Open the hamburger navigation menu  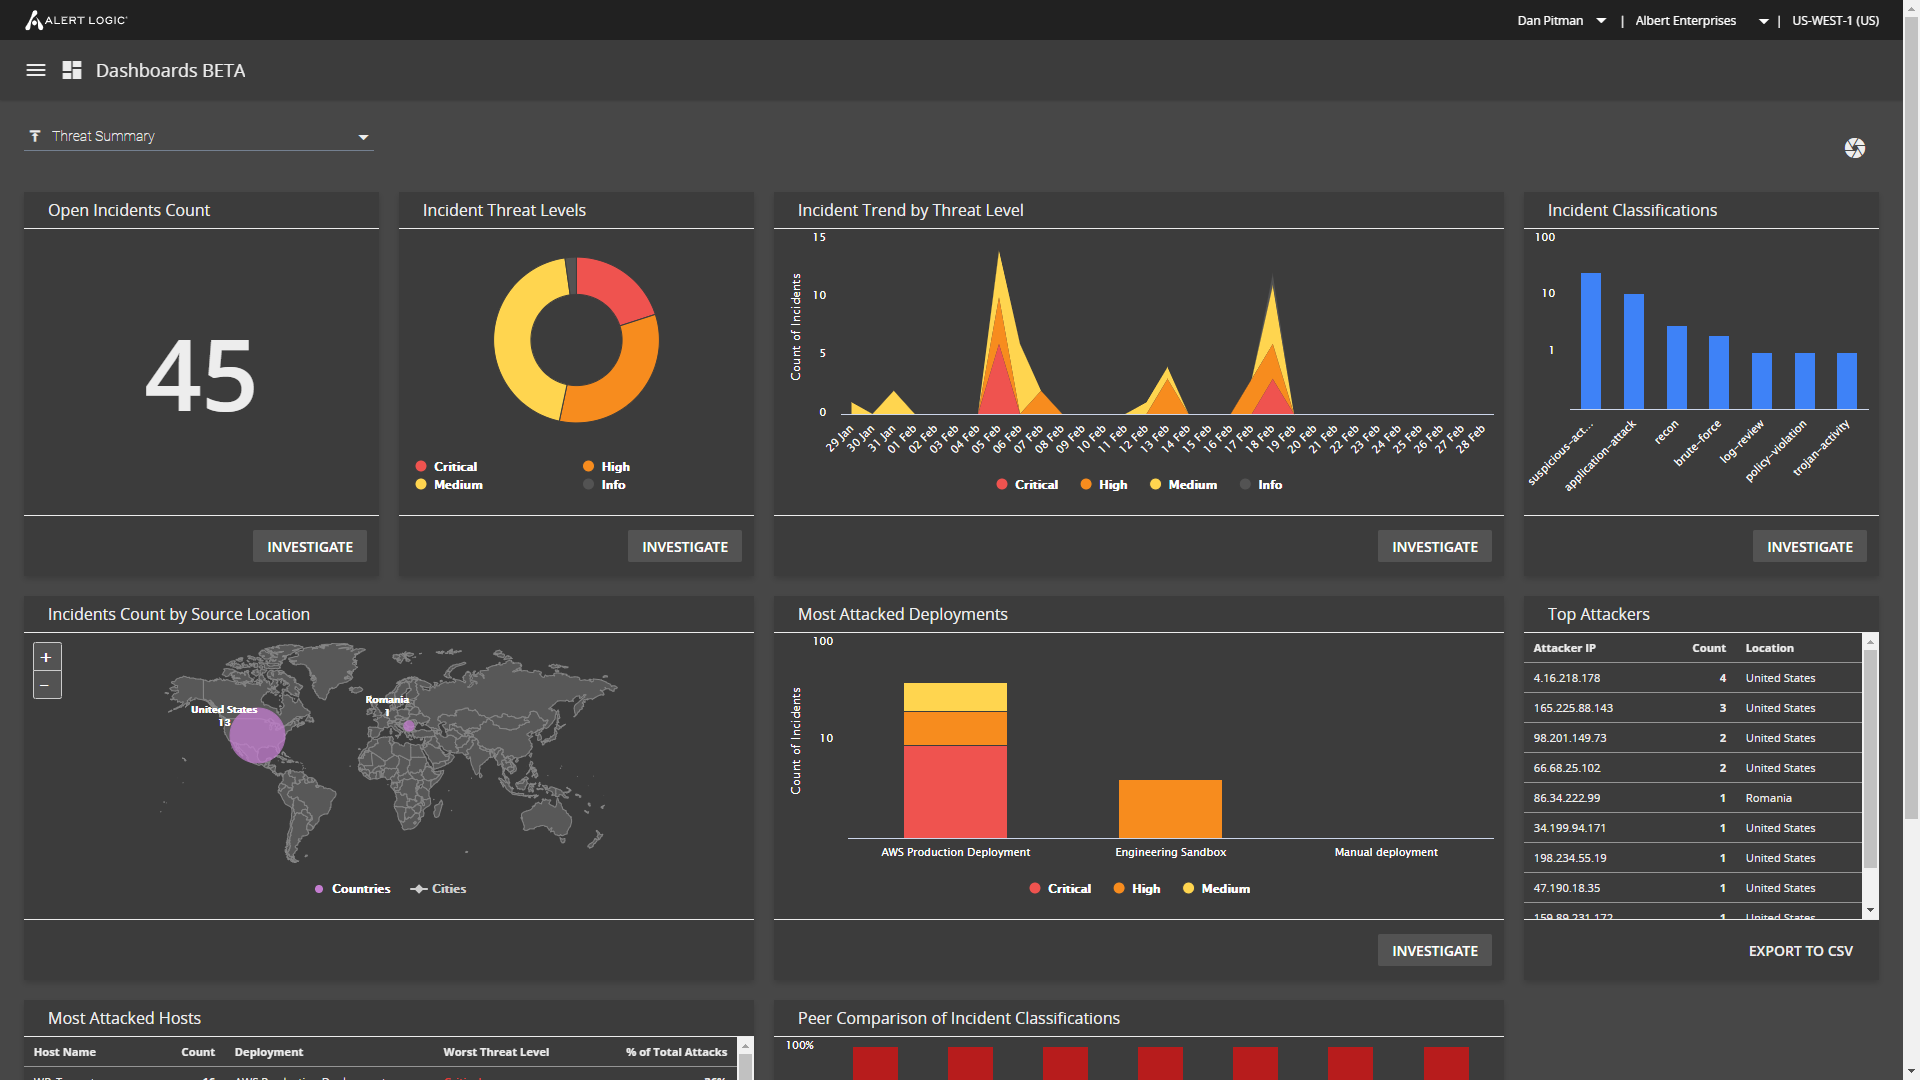pos(36,70)
